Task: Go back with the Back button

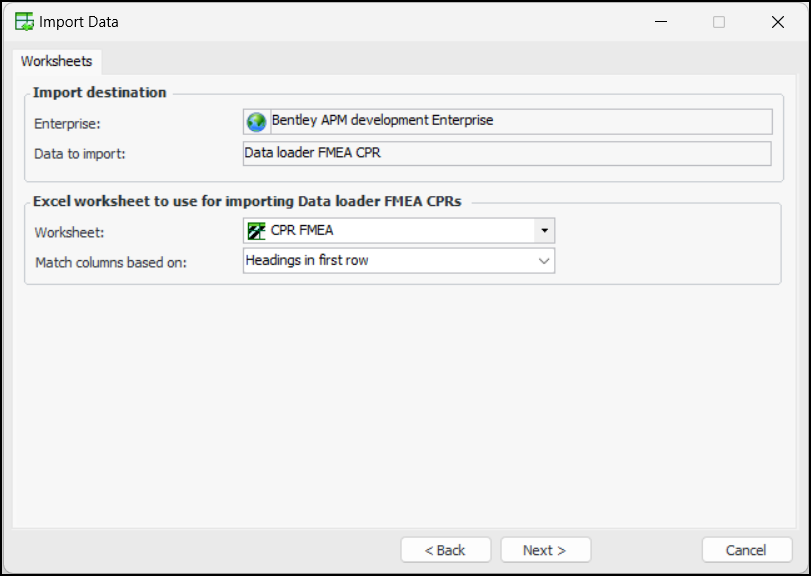Action: [x=445, y=550]
